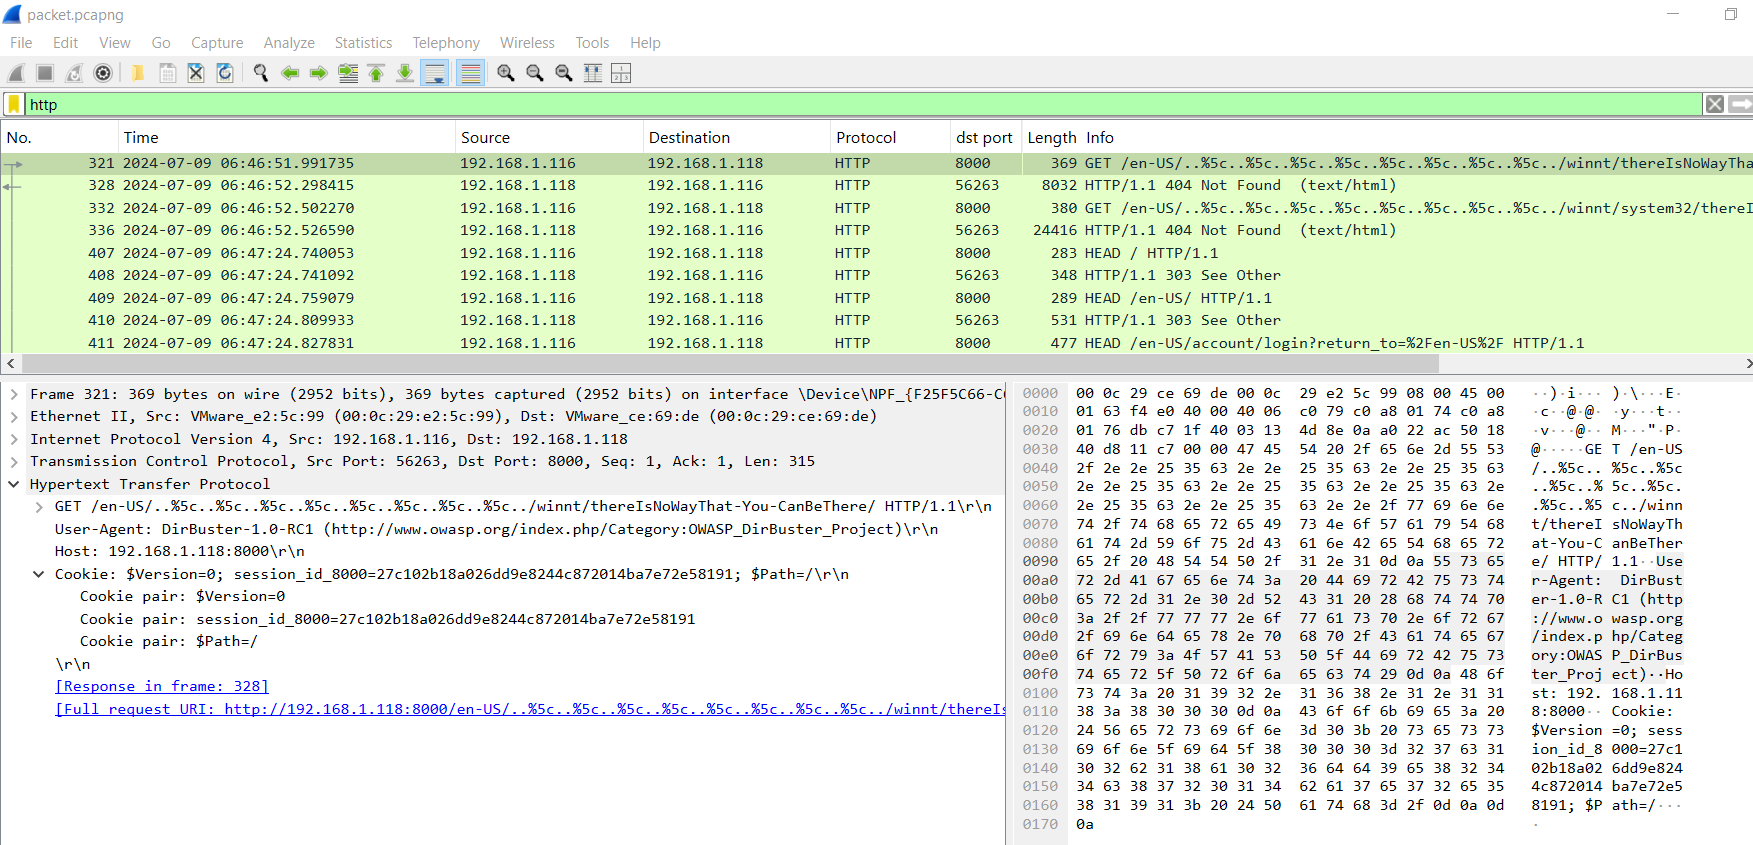Open the Statistics menu

pyautogui.click(x=363, y=43)
